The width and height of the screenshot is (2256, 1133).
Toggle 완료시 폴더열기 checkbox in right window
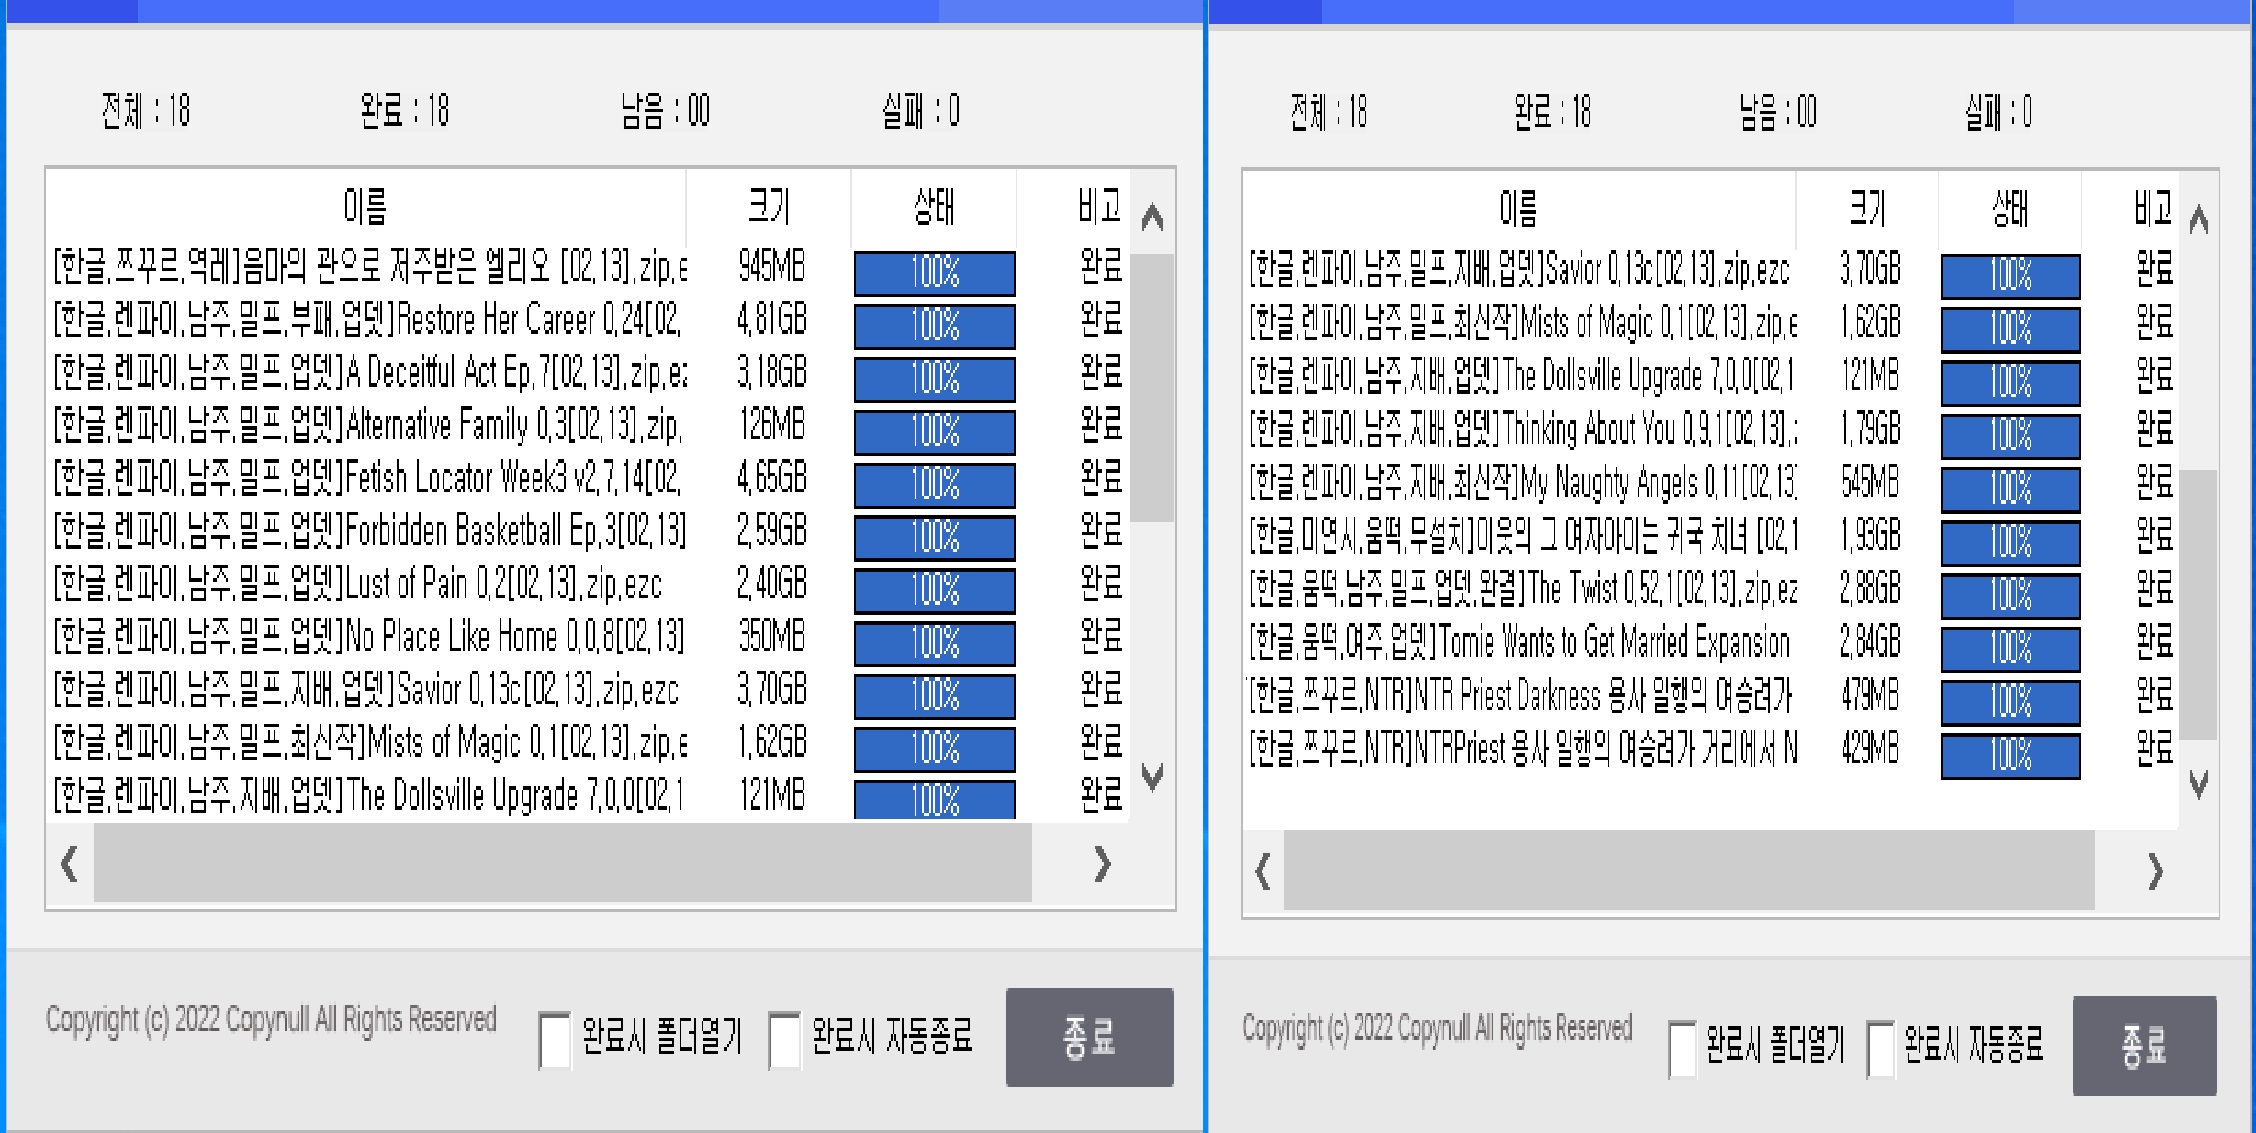pyautogui.click(x=1682, y=1048)
